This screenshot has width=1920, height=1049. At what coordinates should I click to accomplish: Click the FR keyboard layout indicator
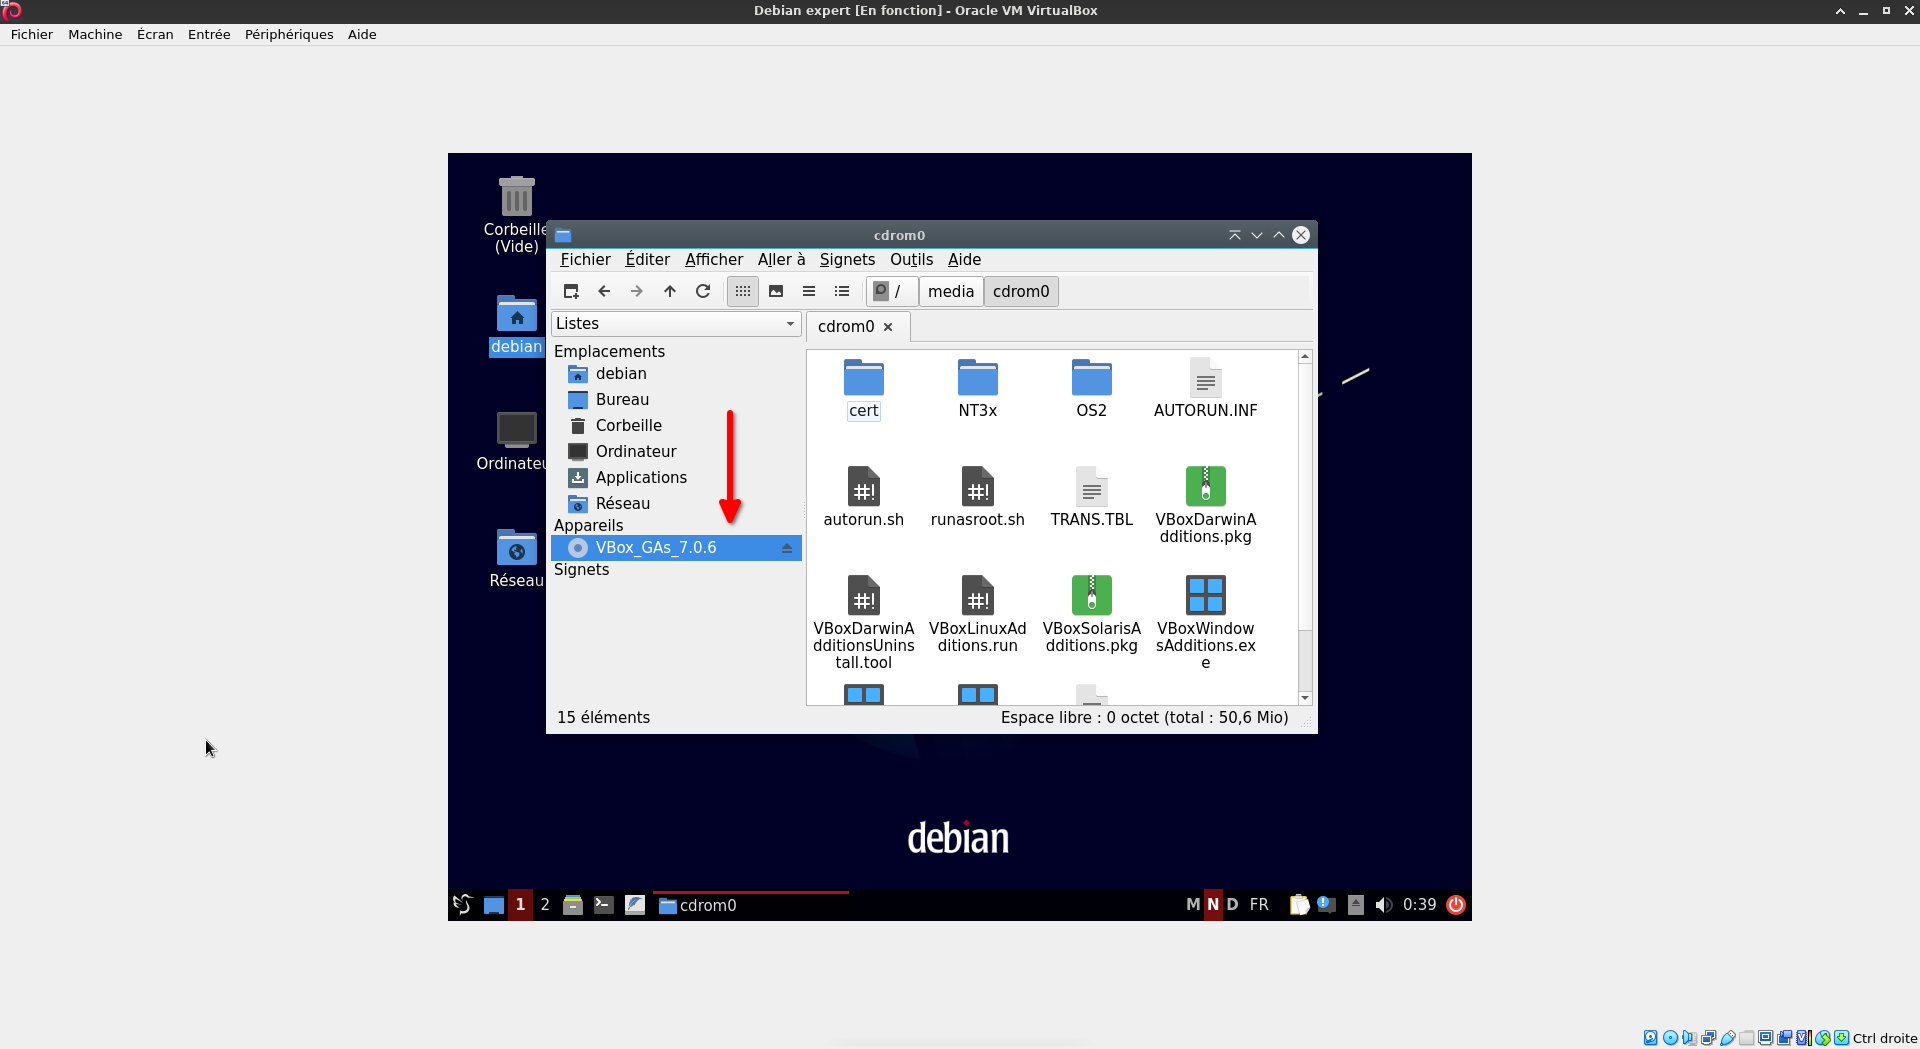pyautogui.click(x=1259, y=905)
